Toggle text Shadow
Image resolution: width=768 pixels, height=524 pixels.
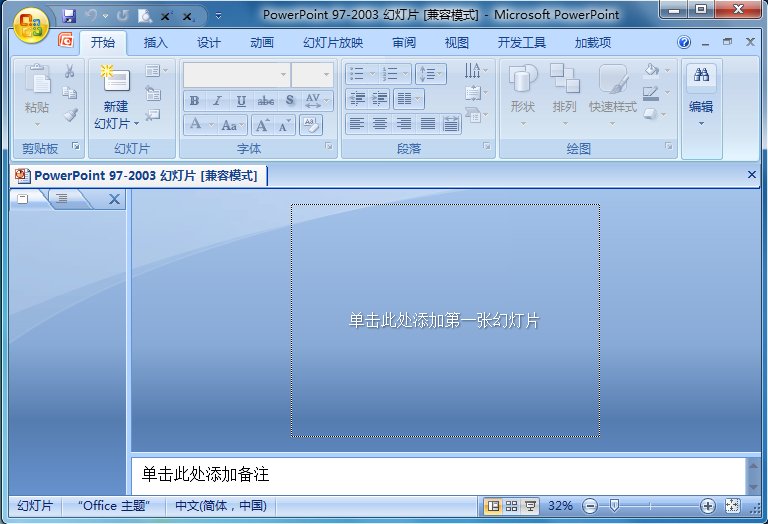pyautogui.click(x=289, y=100)
